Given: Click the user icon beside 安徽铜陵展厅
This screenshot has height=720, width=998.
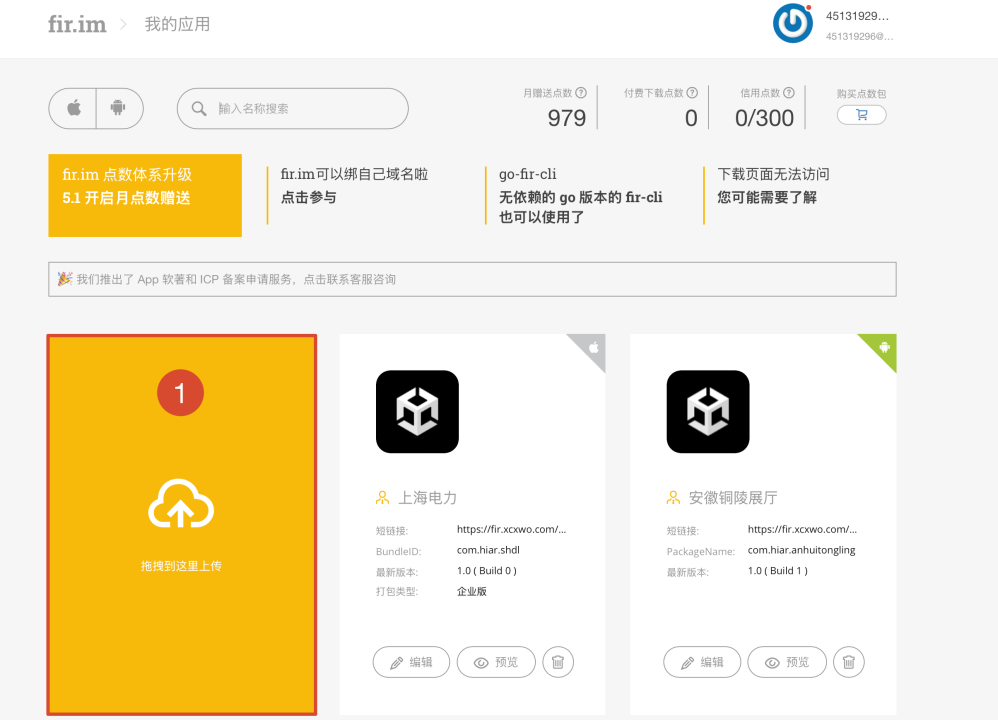Looking at the screenshot, I should [x=673, y=498].
